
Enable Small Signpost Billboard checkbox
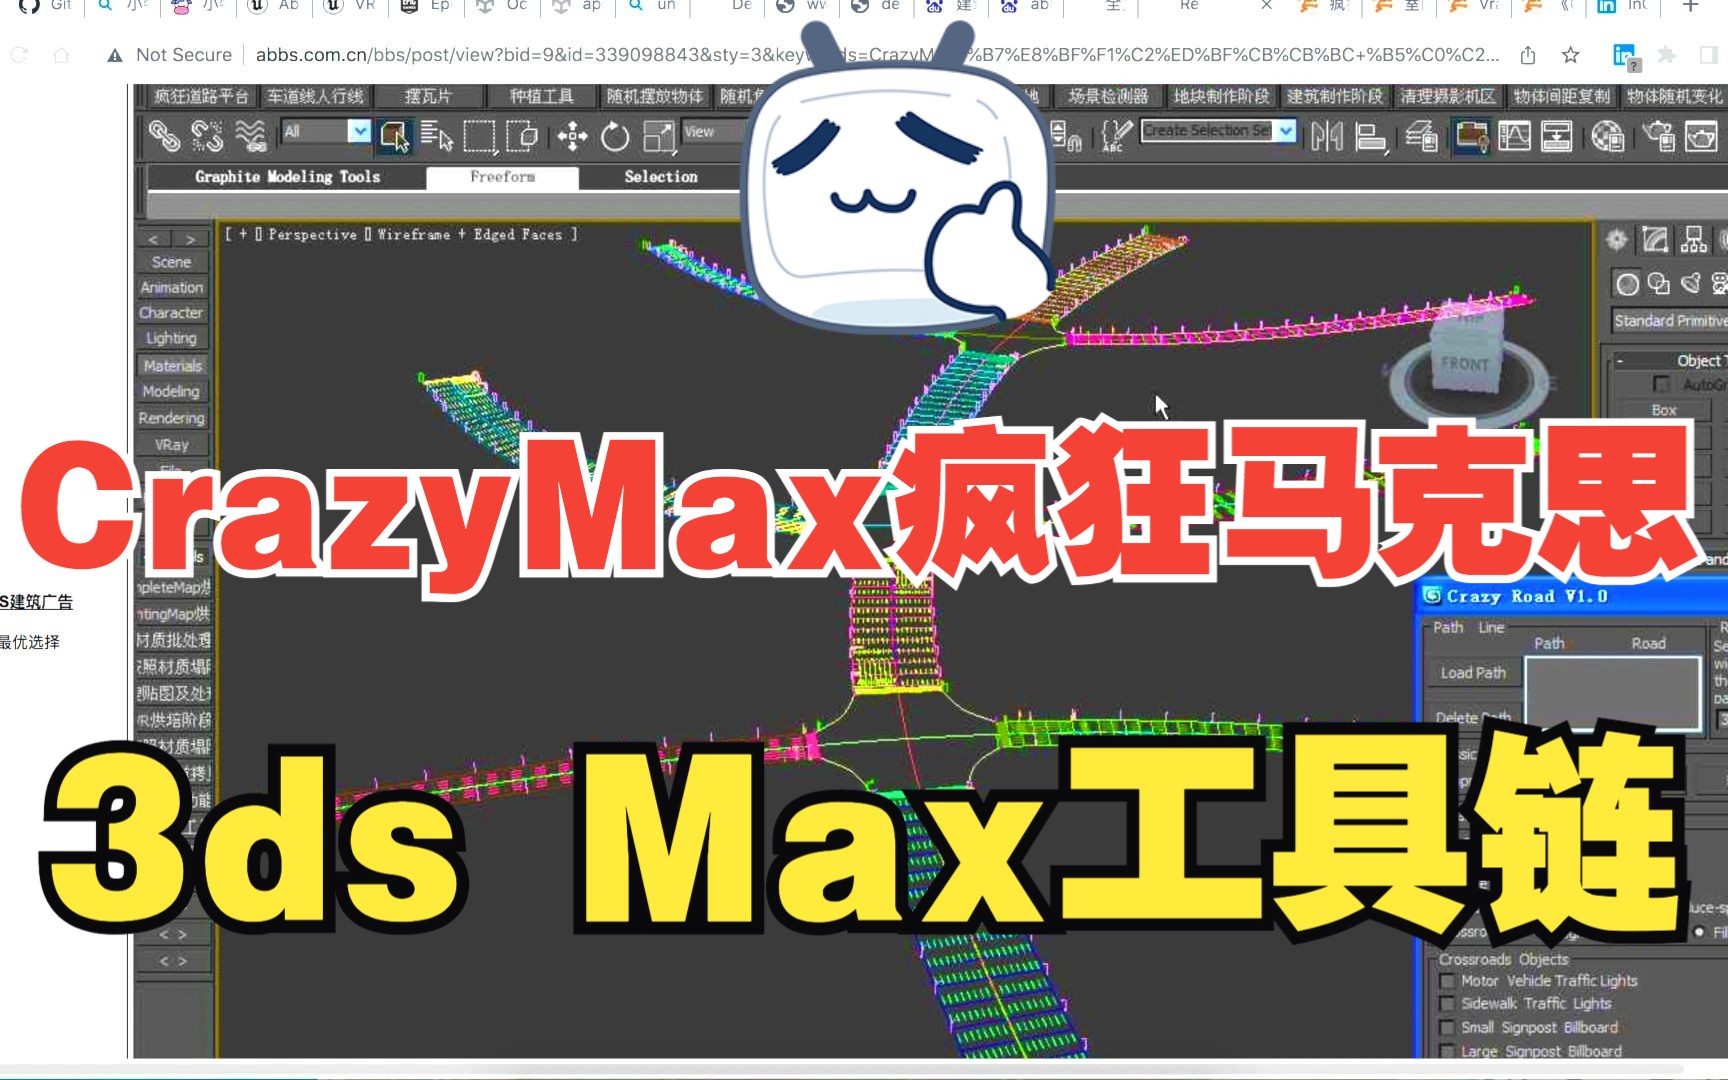1447,1028
